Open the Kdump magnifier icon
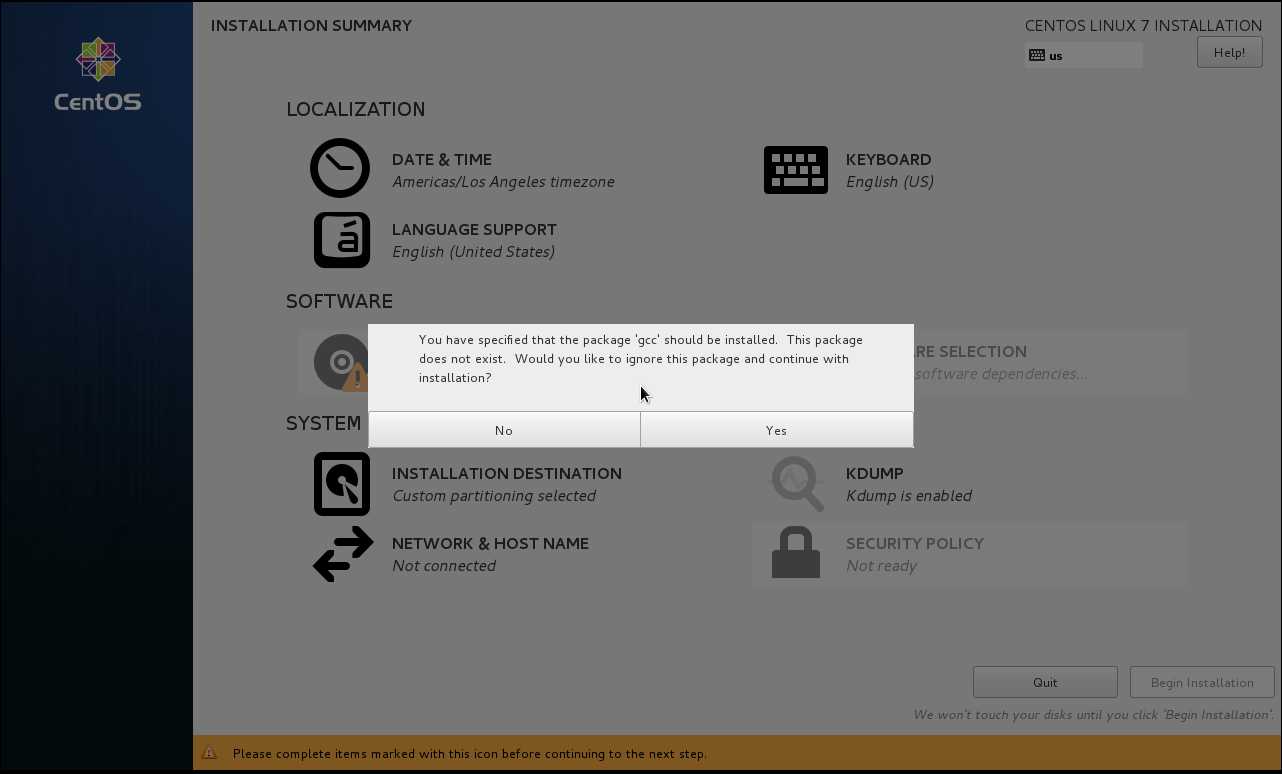The height and width of the screenshot is (774, 1282). click(797, 484)
